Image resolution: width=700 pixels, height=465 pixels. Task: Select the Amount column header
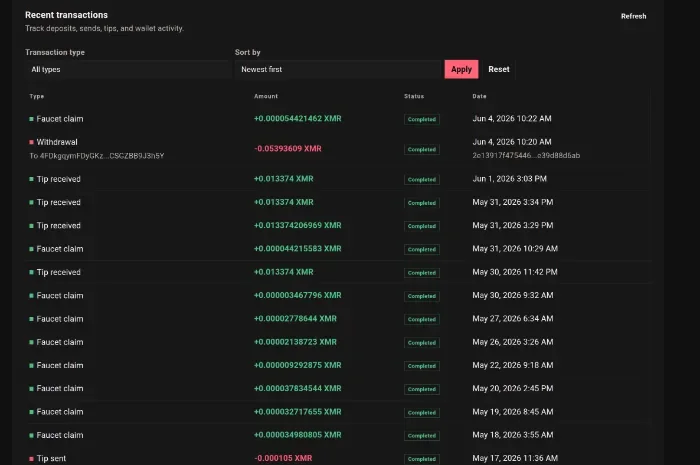[x=266, y=96]
